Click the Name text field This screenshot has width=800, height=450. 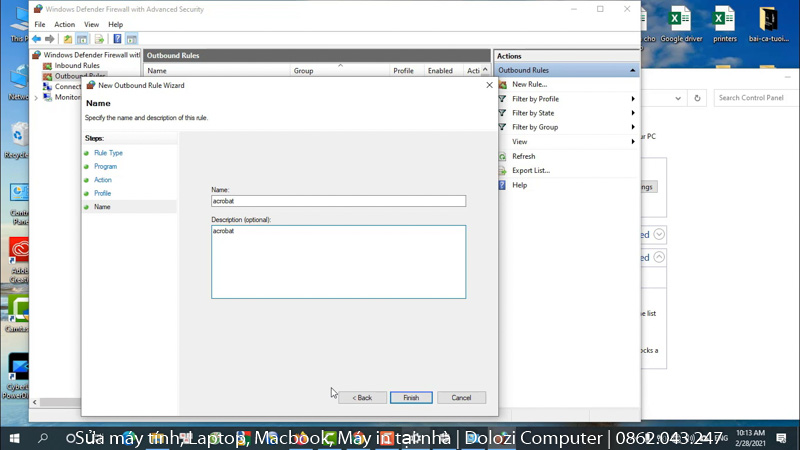coord(338,201)
